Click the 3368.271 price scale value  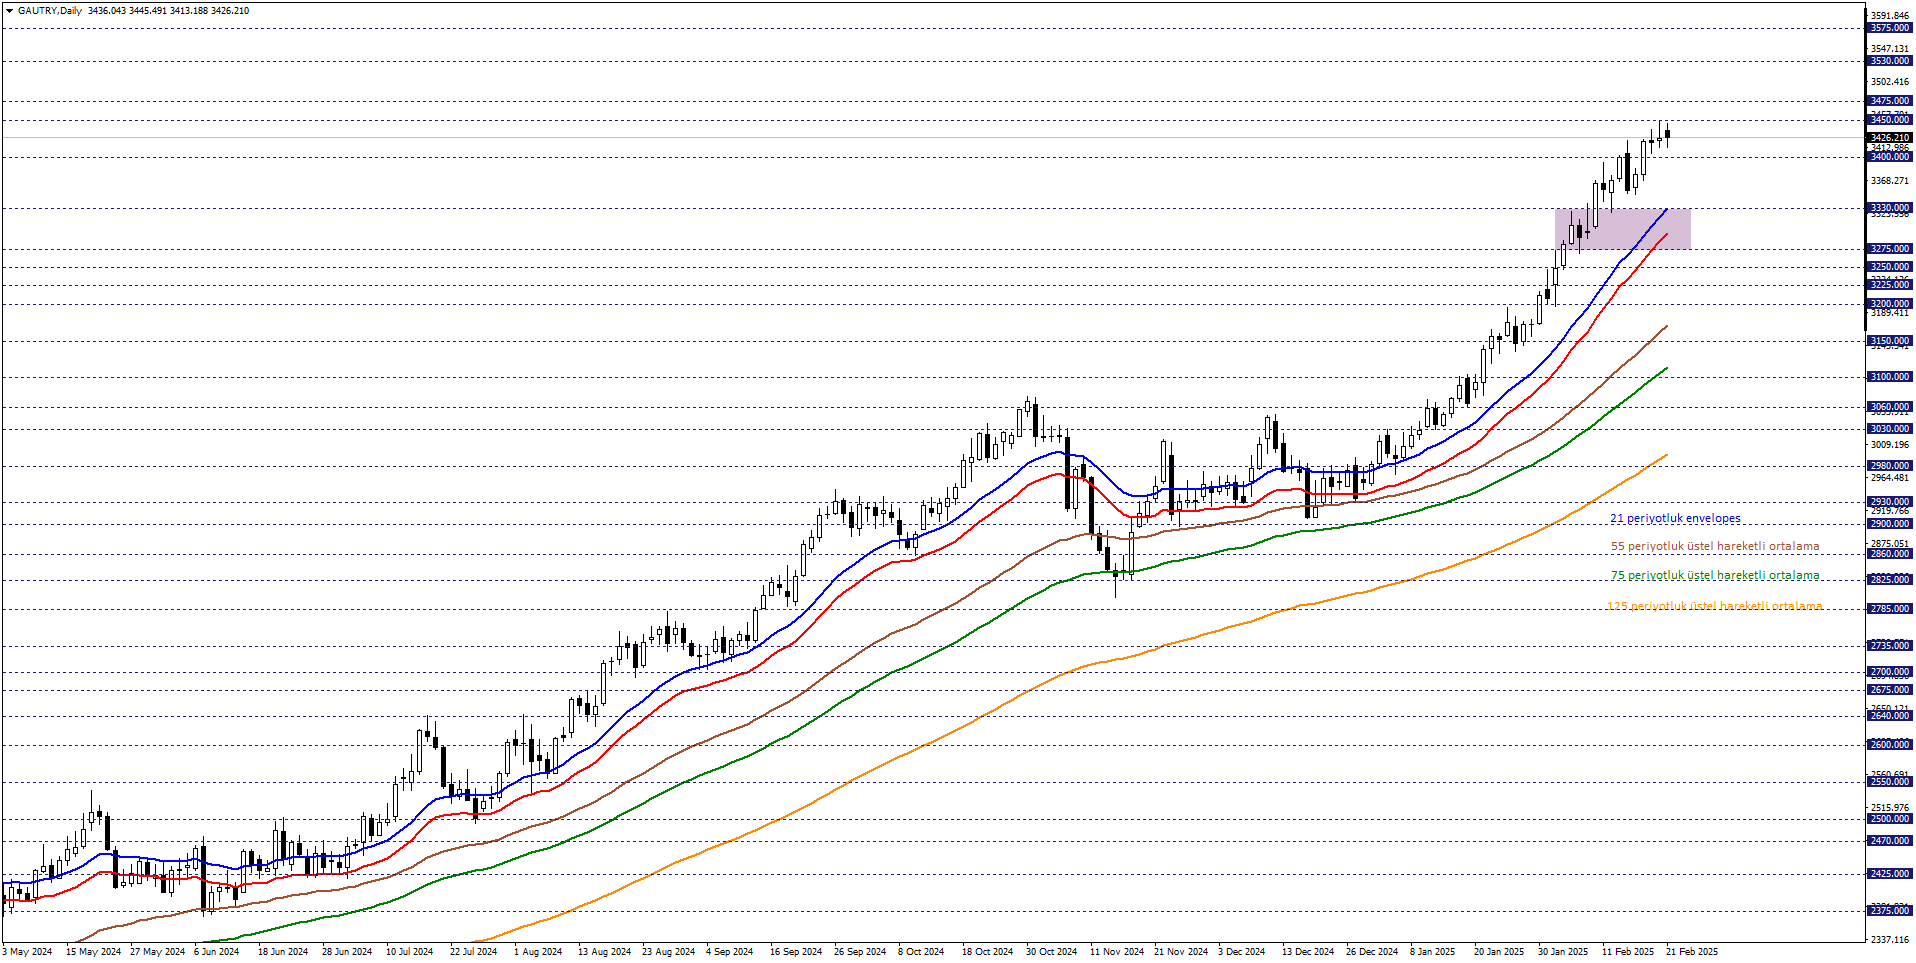tap(1890, 181)
